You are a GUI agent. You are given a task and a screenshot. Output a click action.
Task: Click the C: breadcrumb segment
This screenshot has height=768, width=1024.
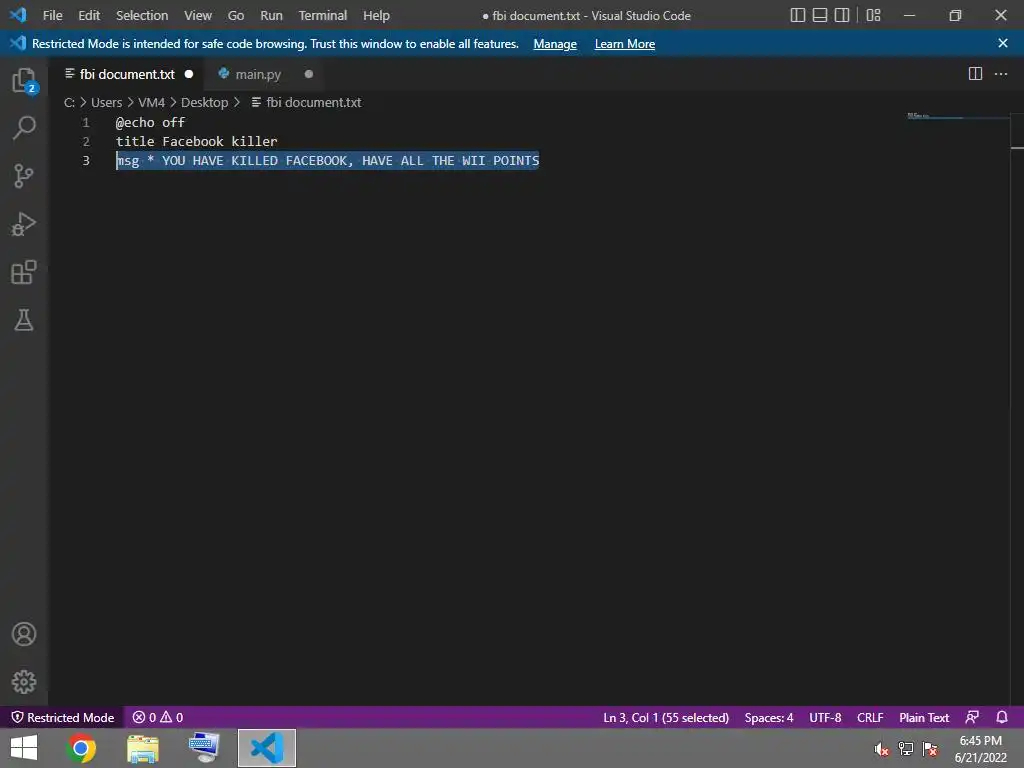[69, 103]
